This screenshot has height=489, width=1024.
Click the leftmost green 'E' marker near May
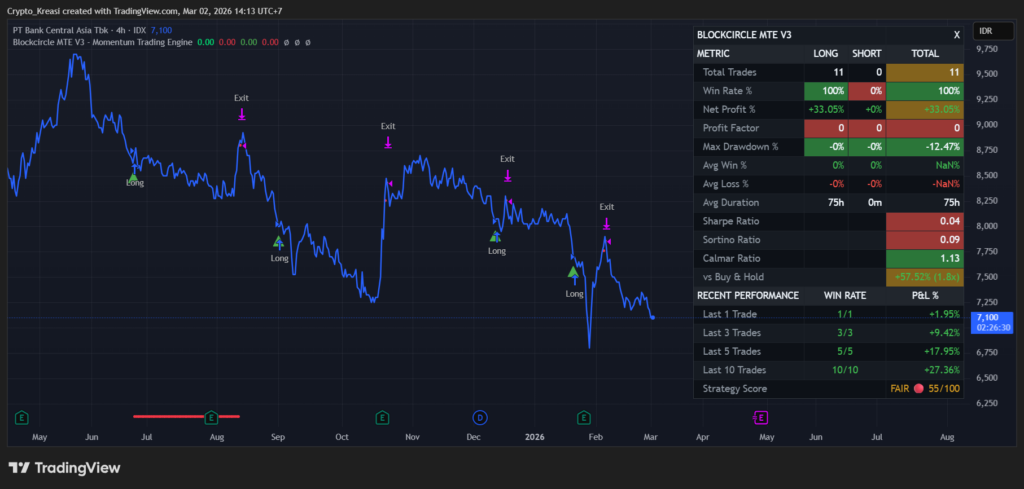(x=22, y=416)
